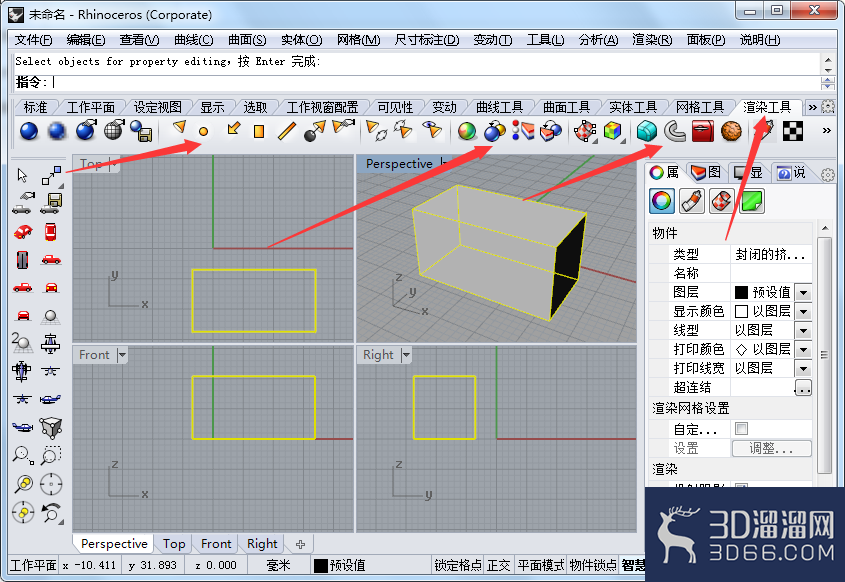The width and height of the screenshot is (845, 582).
Task: Click the rainbow colored cube icon
Action: (613, 131)
